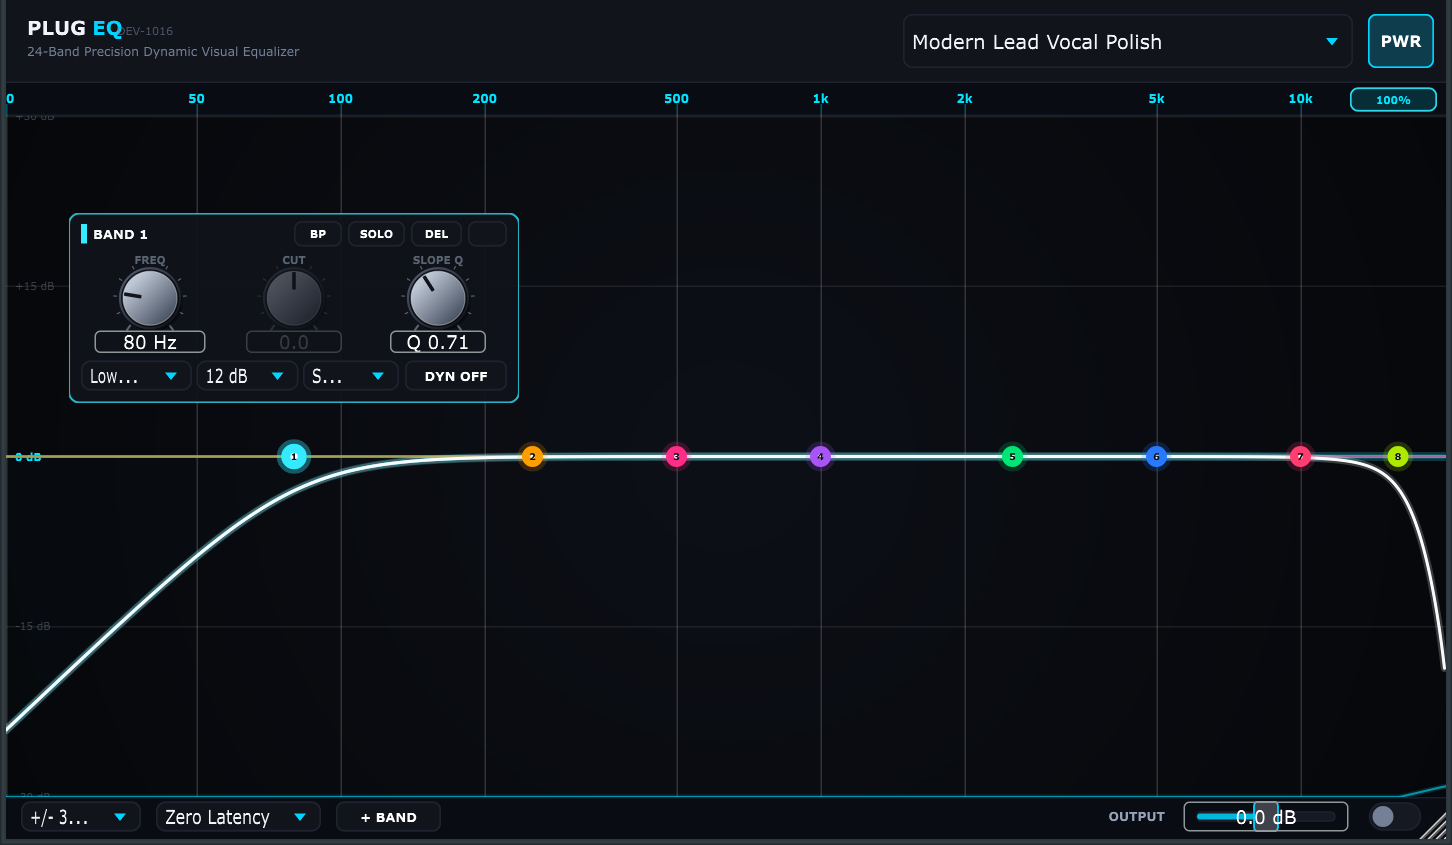Click the 1k frequency label
Viewport: 1452px width, 845px height.
(820, 98)
